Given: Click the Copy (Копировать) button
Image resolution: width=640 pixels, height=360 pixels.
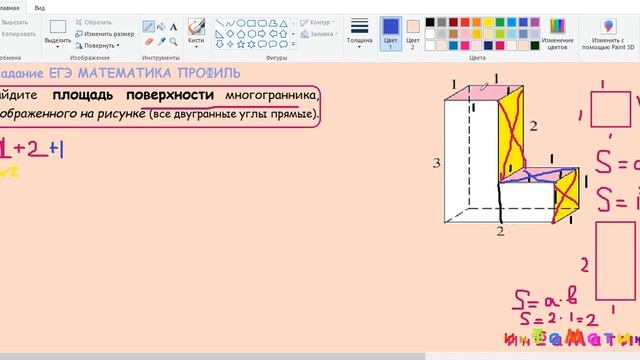Looking at the screenshot, I should pos(18,34).
